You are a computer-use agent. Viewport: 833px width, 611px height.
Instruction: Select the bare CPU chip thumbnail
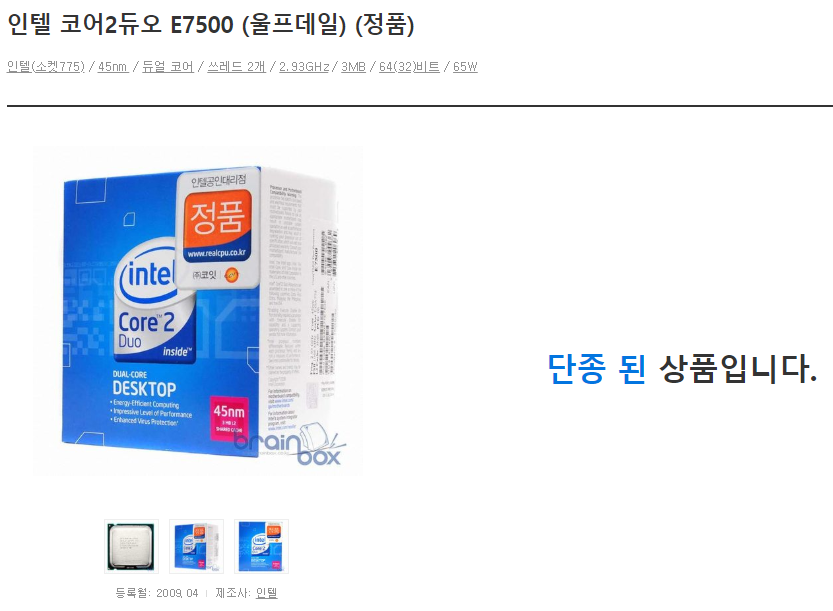click(x=131, y=547)
